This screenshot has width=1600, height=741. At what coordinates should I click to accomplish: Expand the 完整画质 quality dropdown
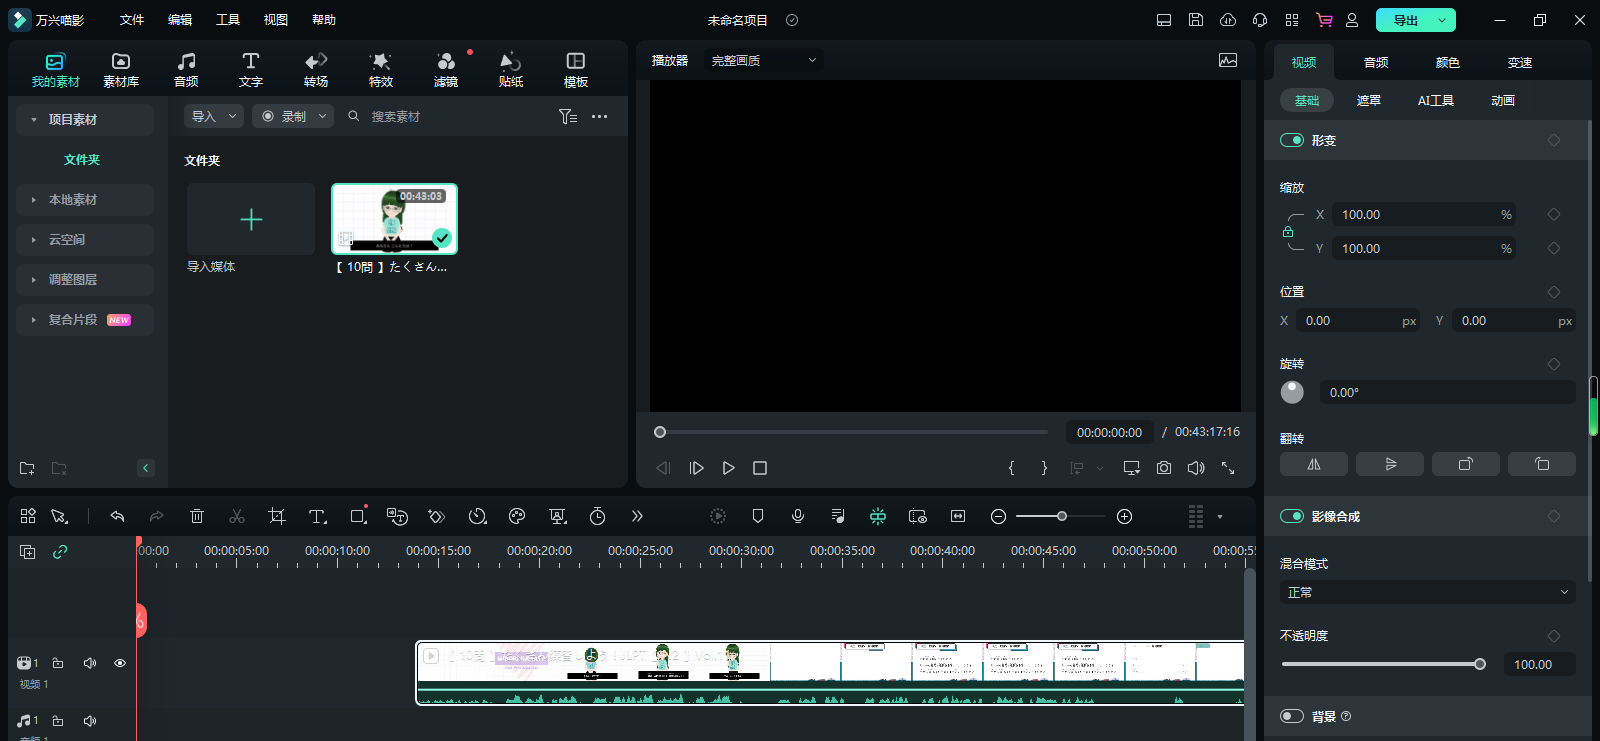pyautogui.click(x=763, y=61)
